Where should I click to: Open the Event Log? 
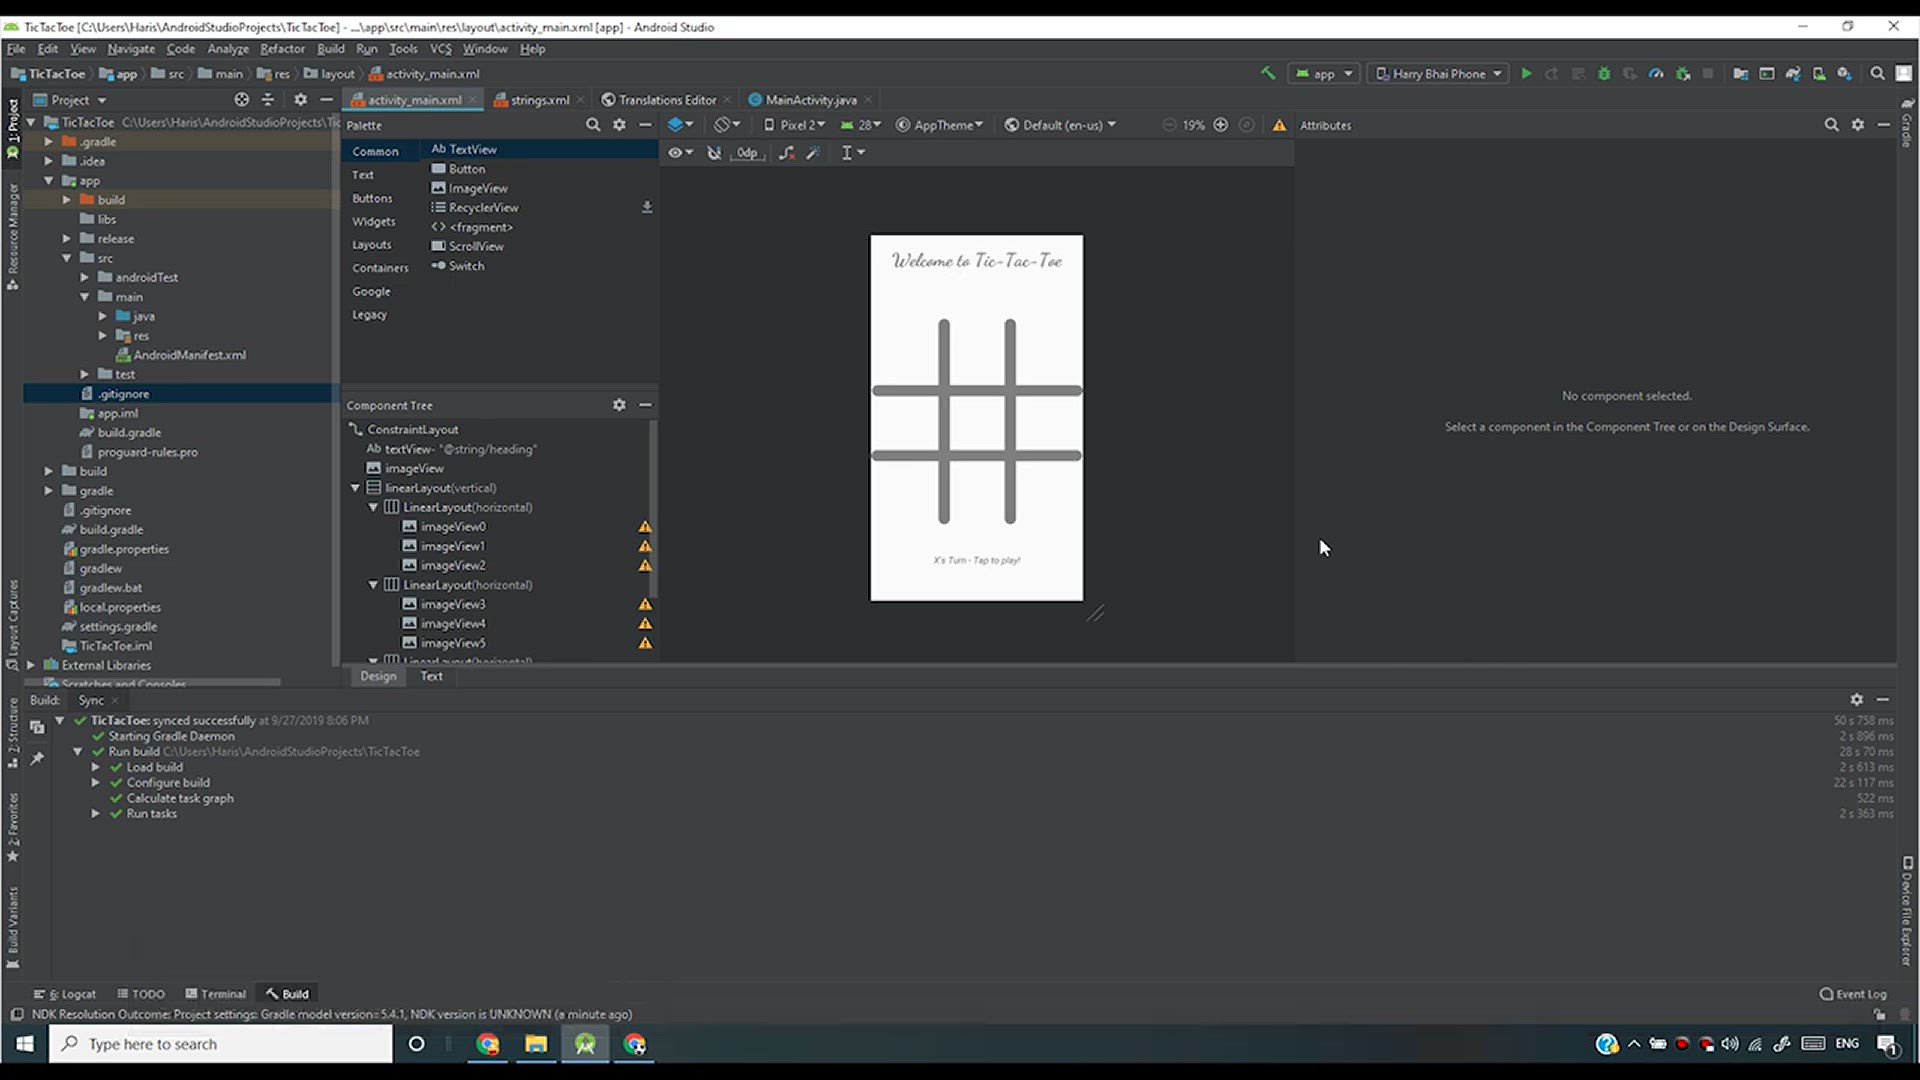(x=1853, y=994)
